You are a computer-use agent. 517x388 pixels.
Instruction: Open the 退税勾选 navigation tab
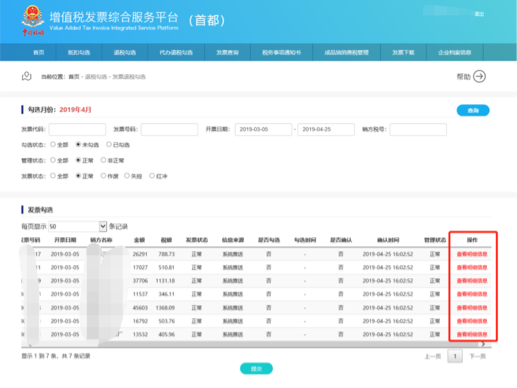(125, 52)
